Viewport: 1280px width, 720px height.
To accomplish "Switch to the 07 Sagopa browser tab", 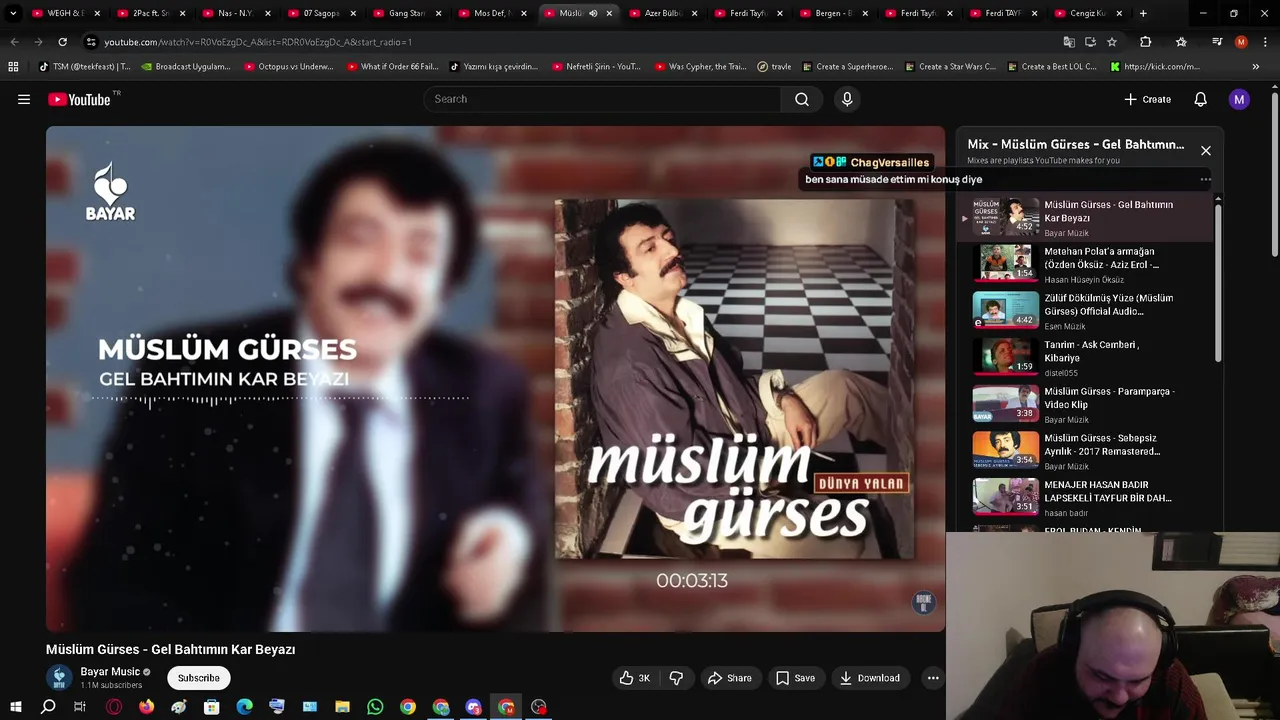I will tap(320, 14).
